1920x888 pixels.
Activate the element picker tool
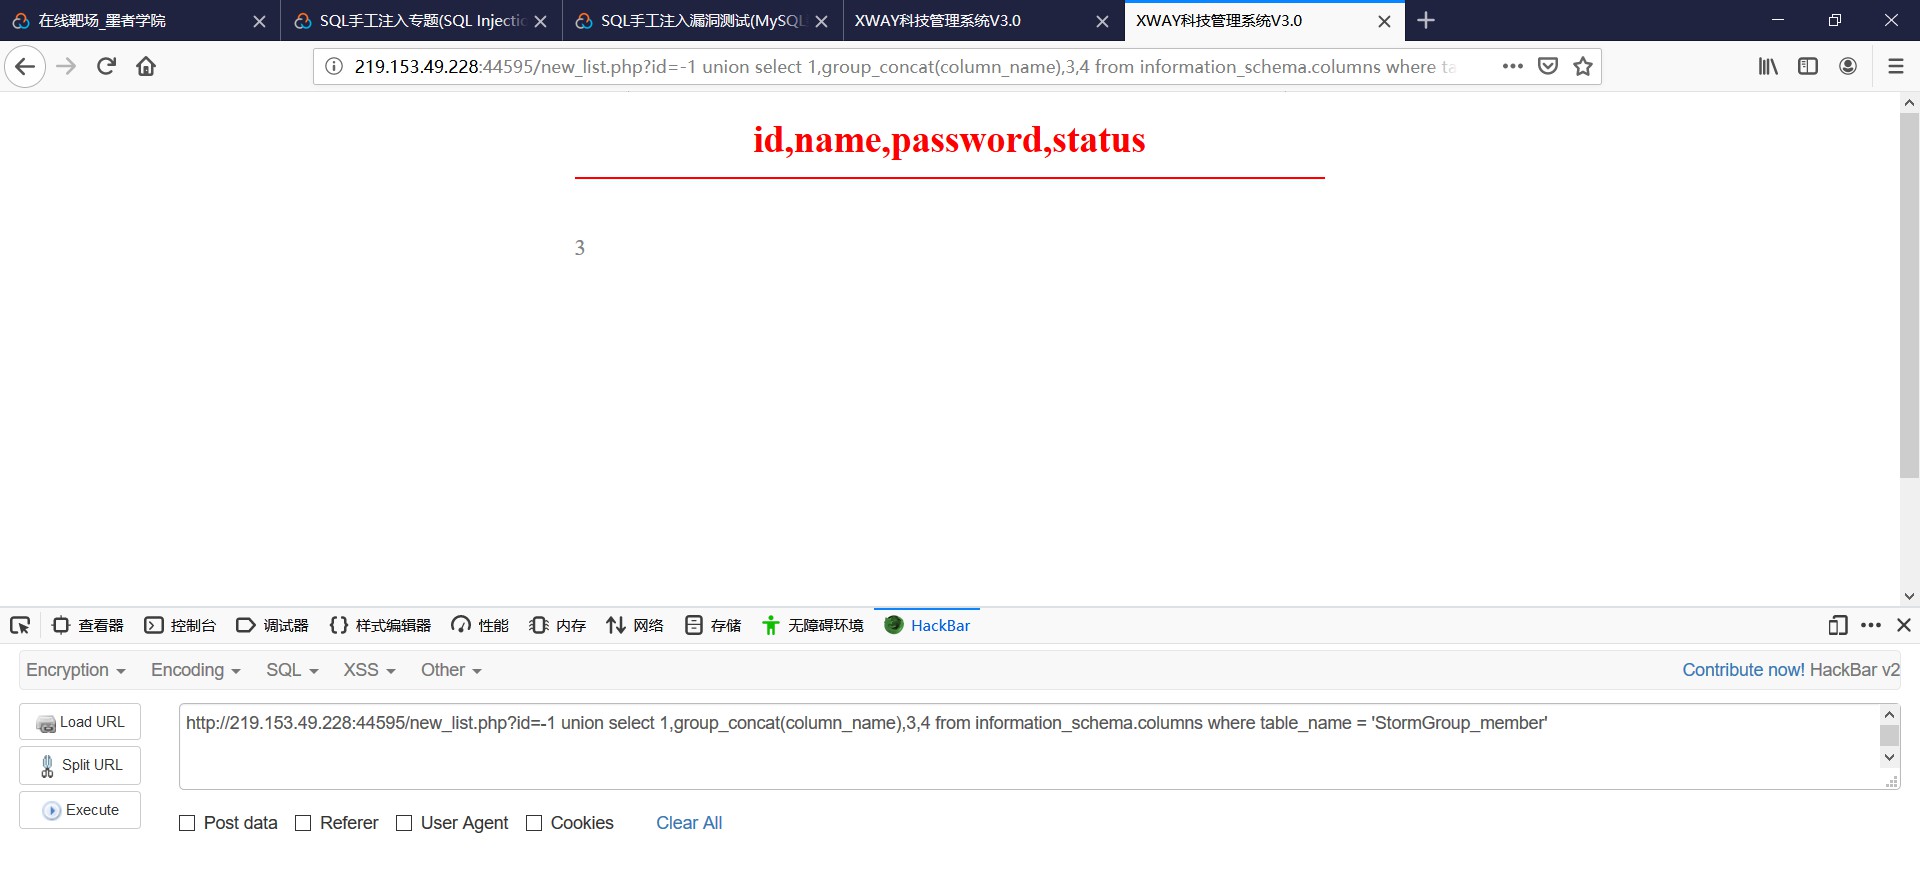point(20,626)
